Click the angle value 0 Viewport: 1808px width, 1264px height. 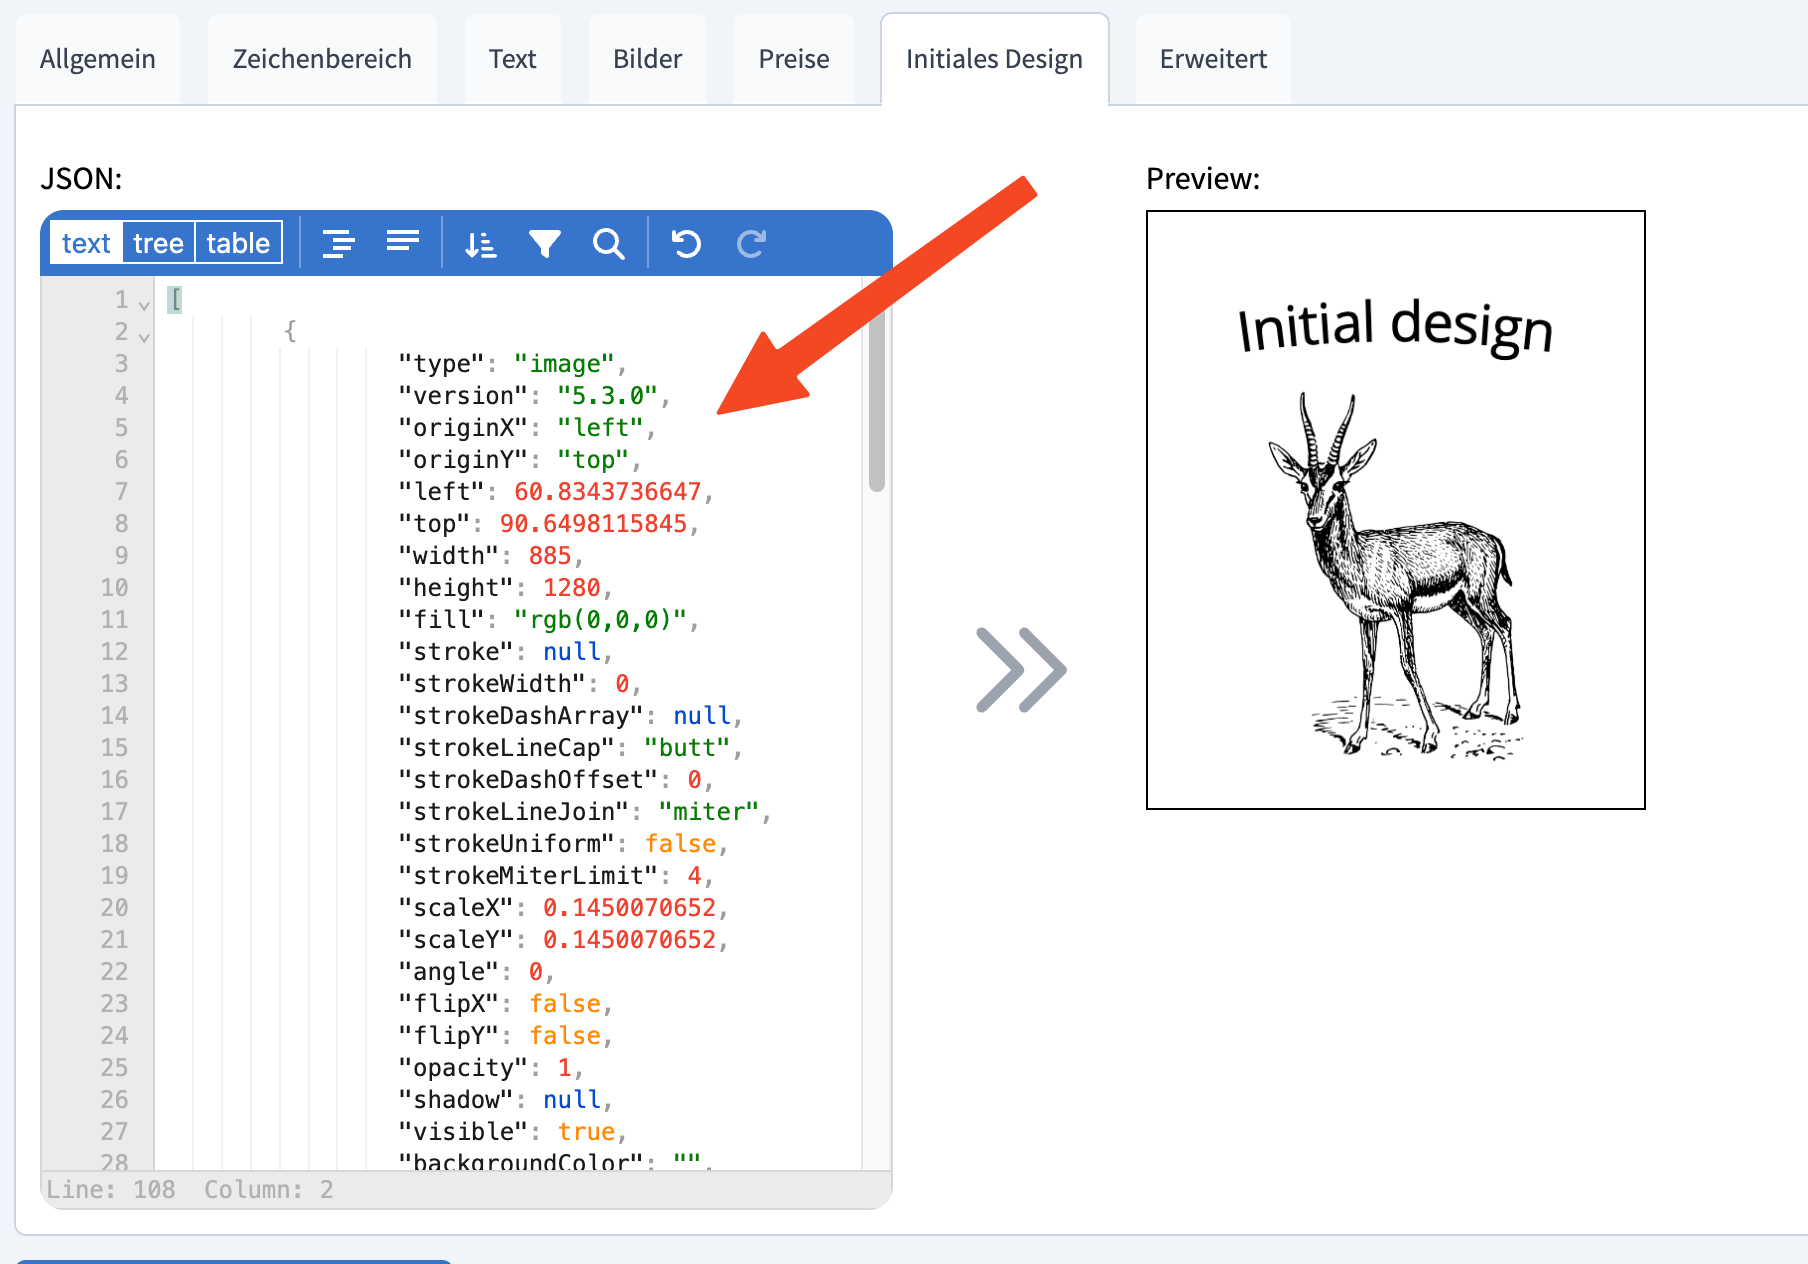[x=536, y=972]
